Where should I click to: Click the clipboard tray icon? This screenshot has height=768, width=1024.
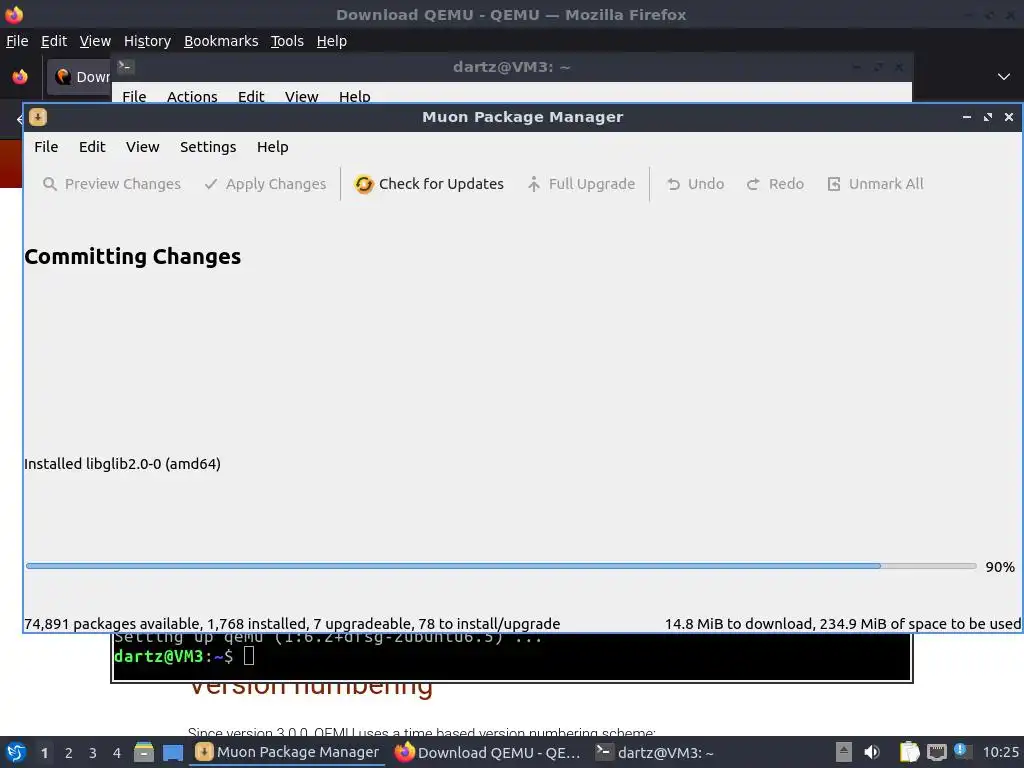click(909, 752)
